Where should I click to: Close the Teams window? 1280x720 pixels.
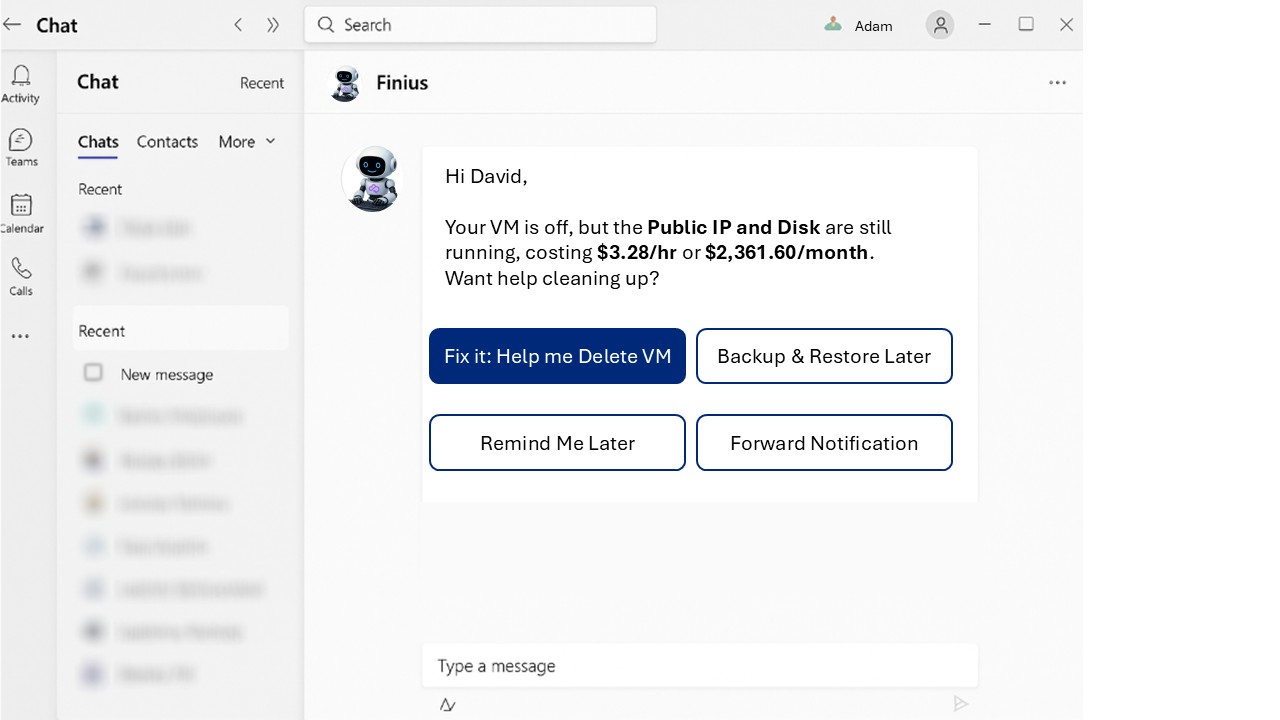click(x=1066, y=25)
